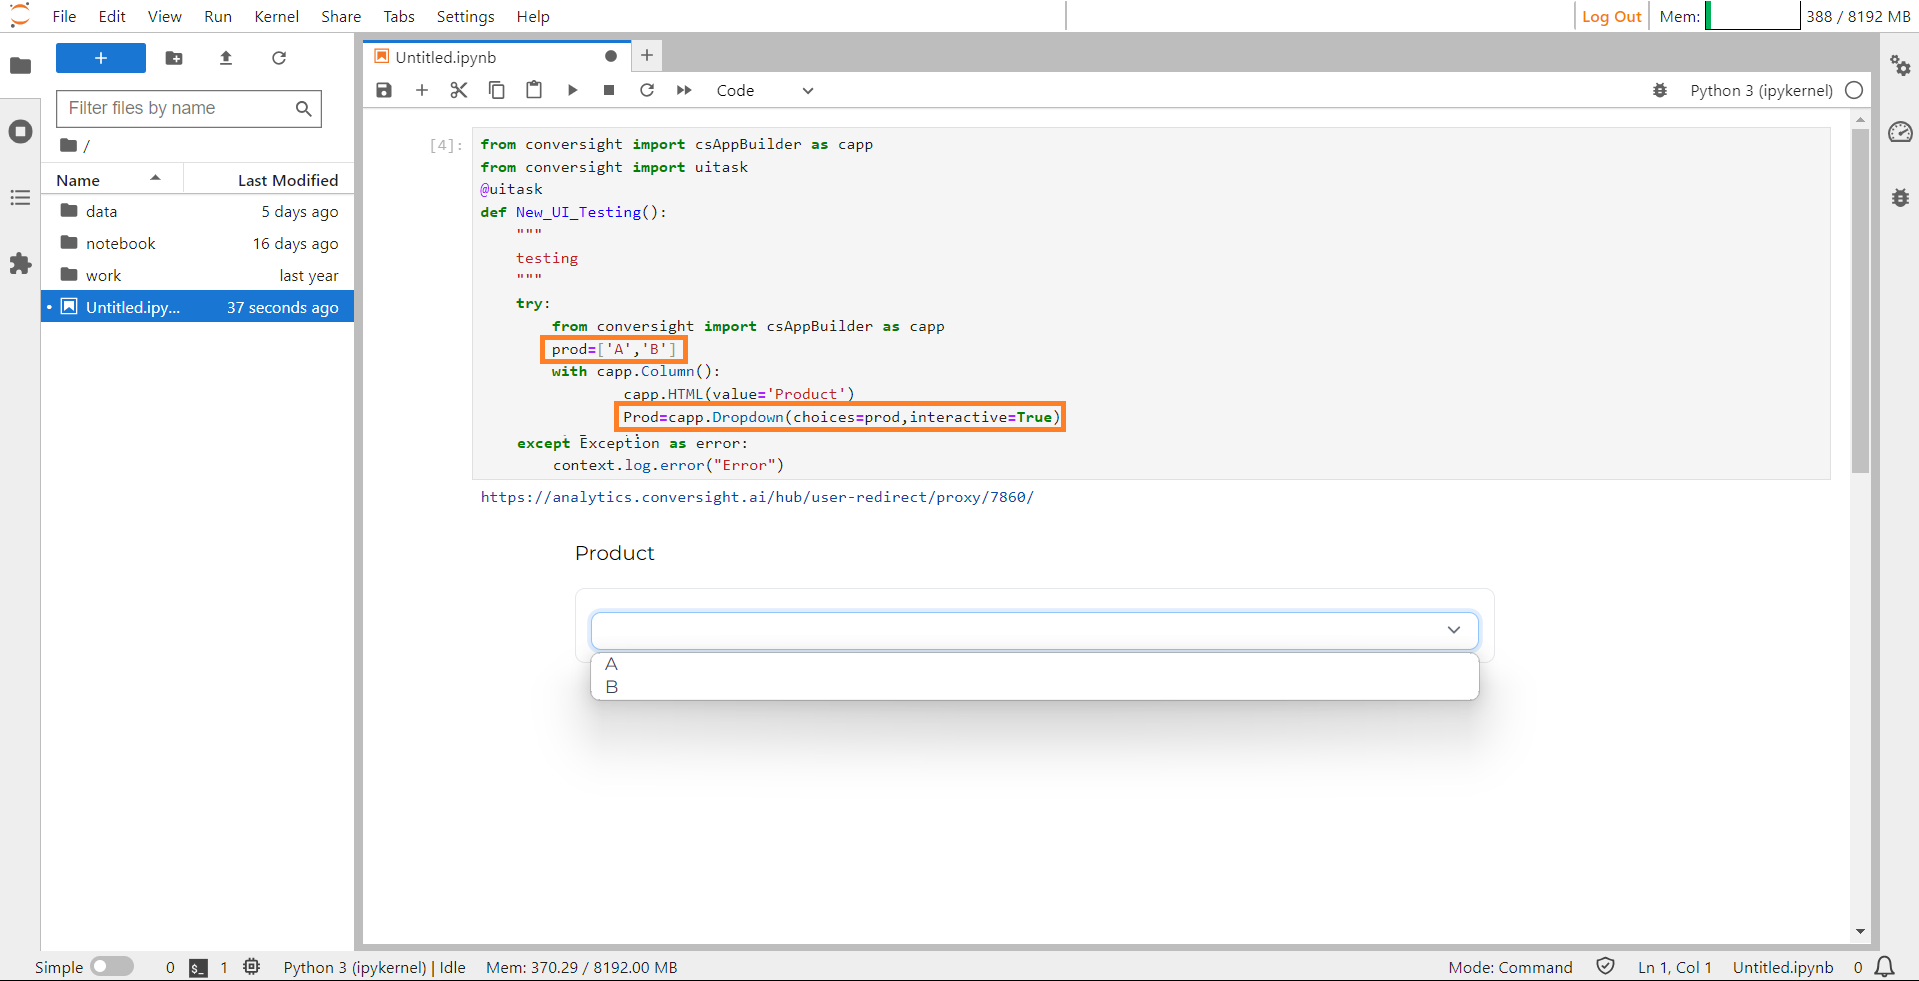Click Ln 1, Col 1 in status bar

click(x=1675, y=967)
